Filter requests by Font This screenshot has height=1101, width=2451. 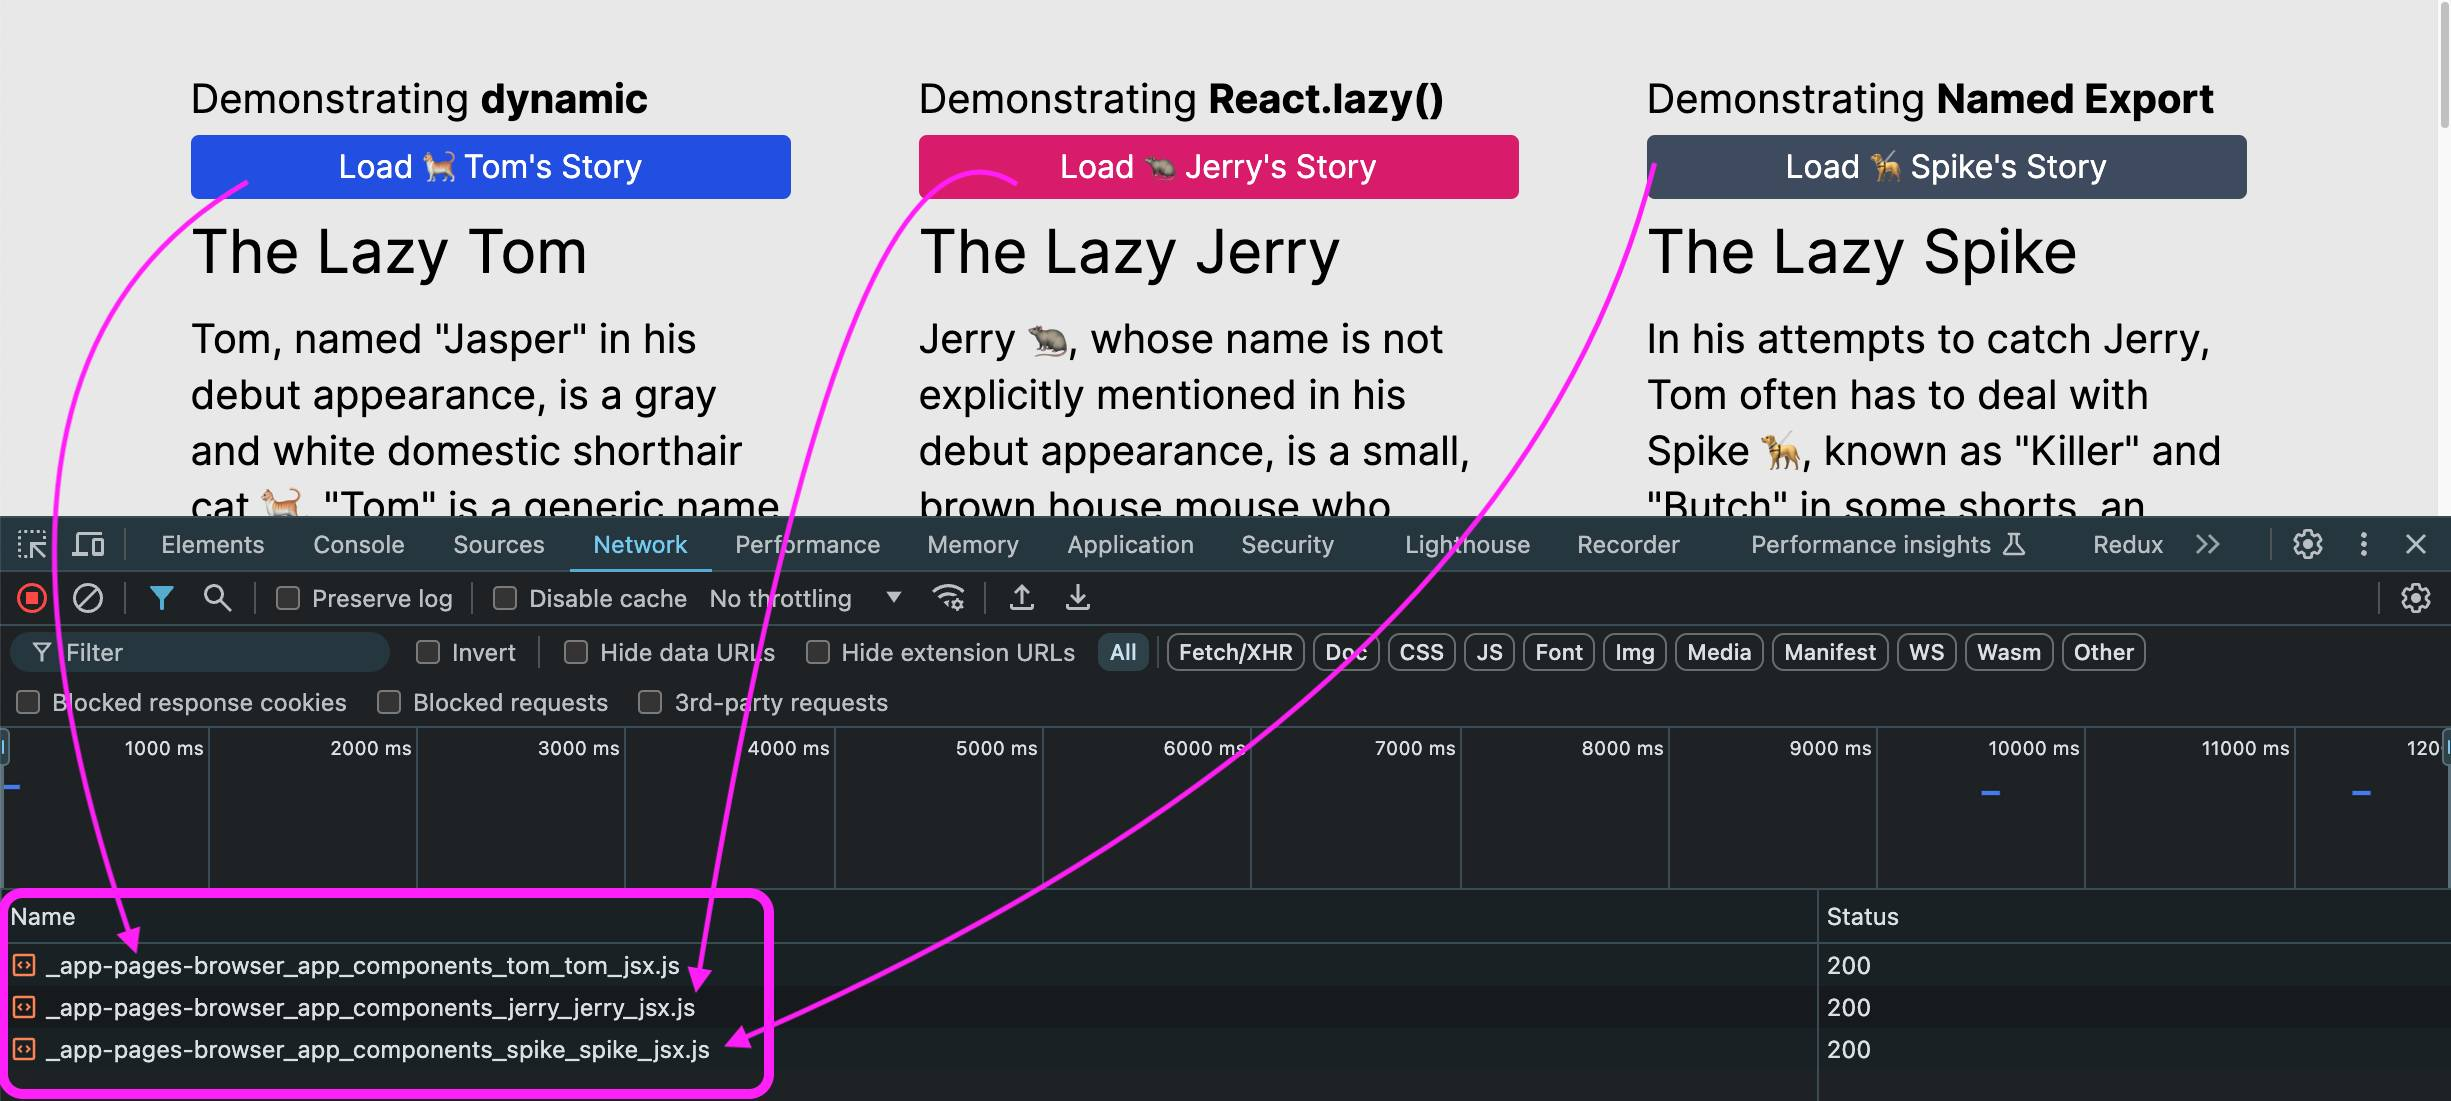point(1559,653)
